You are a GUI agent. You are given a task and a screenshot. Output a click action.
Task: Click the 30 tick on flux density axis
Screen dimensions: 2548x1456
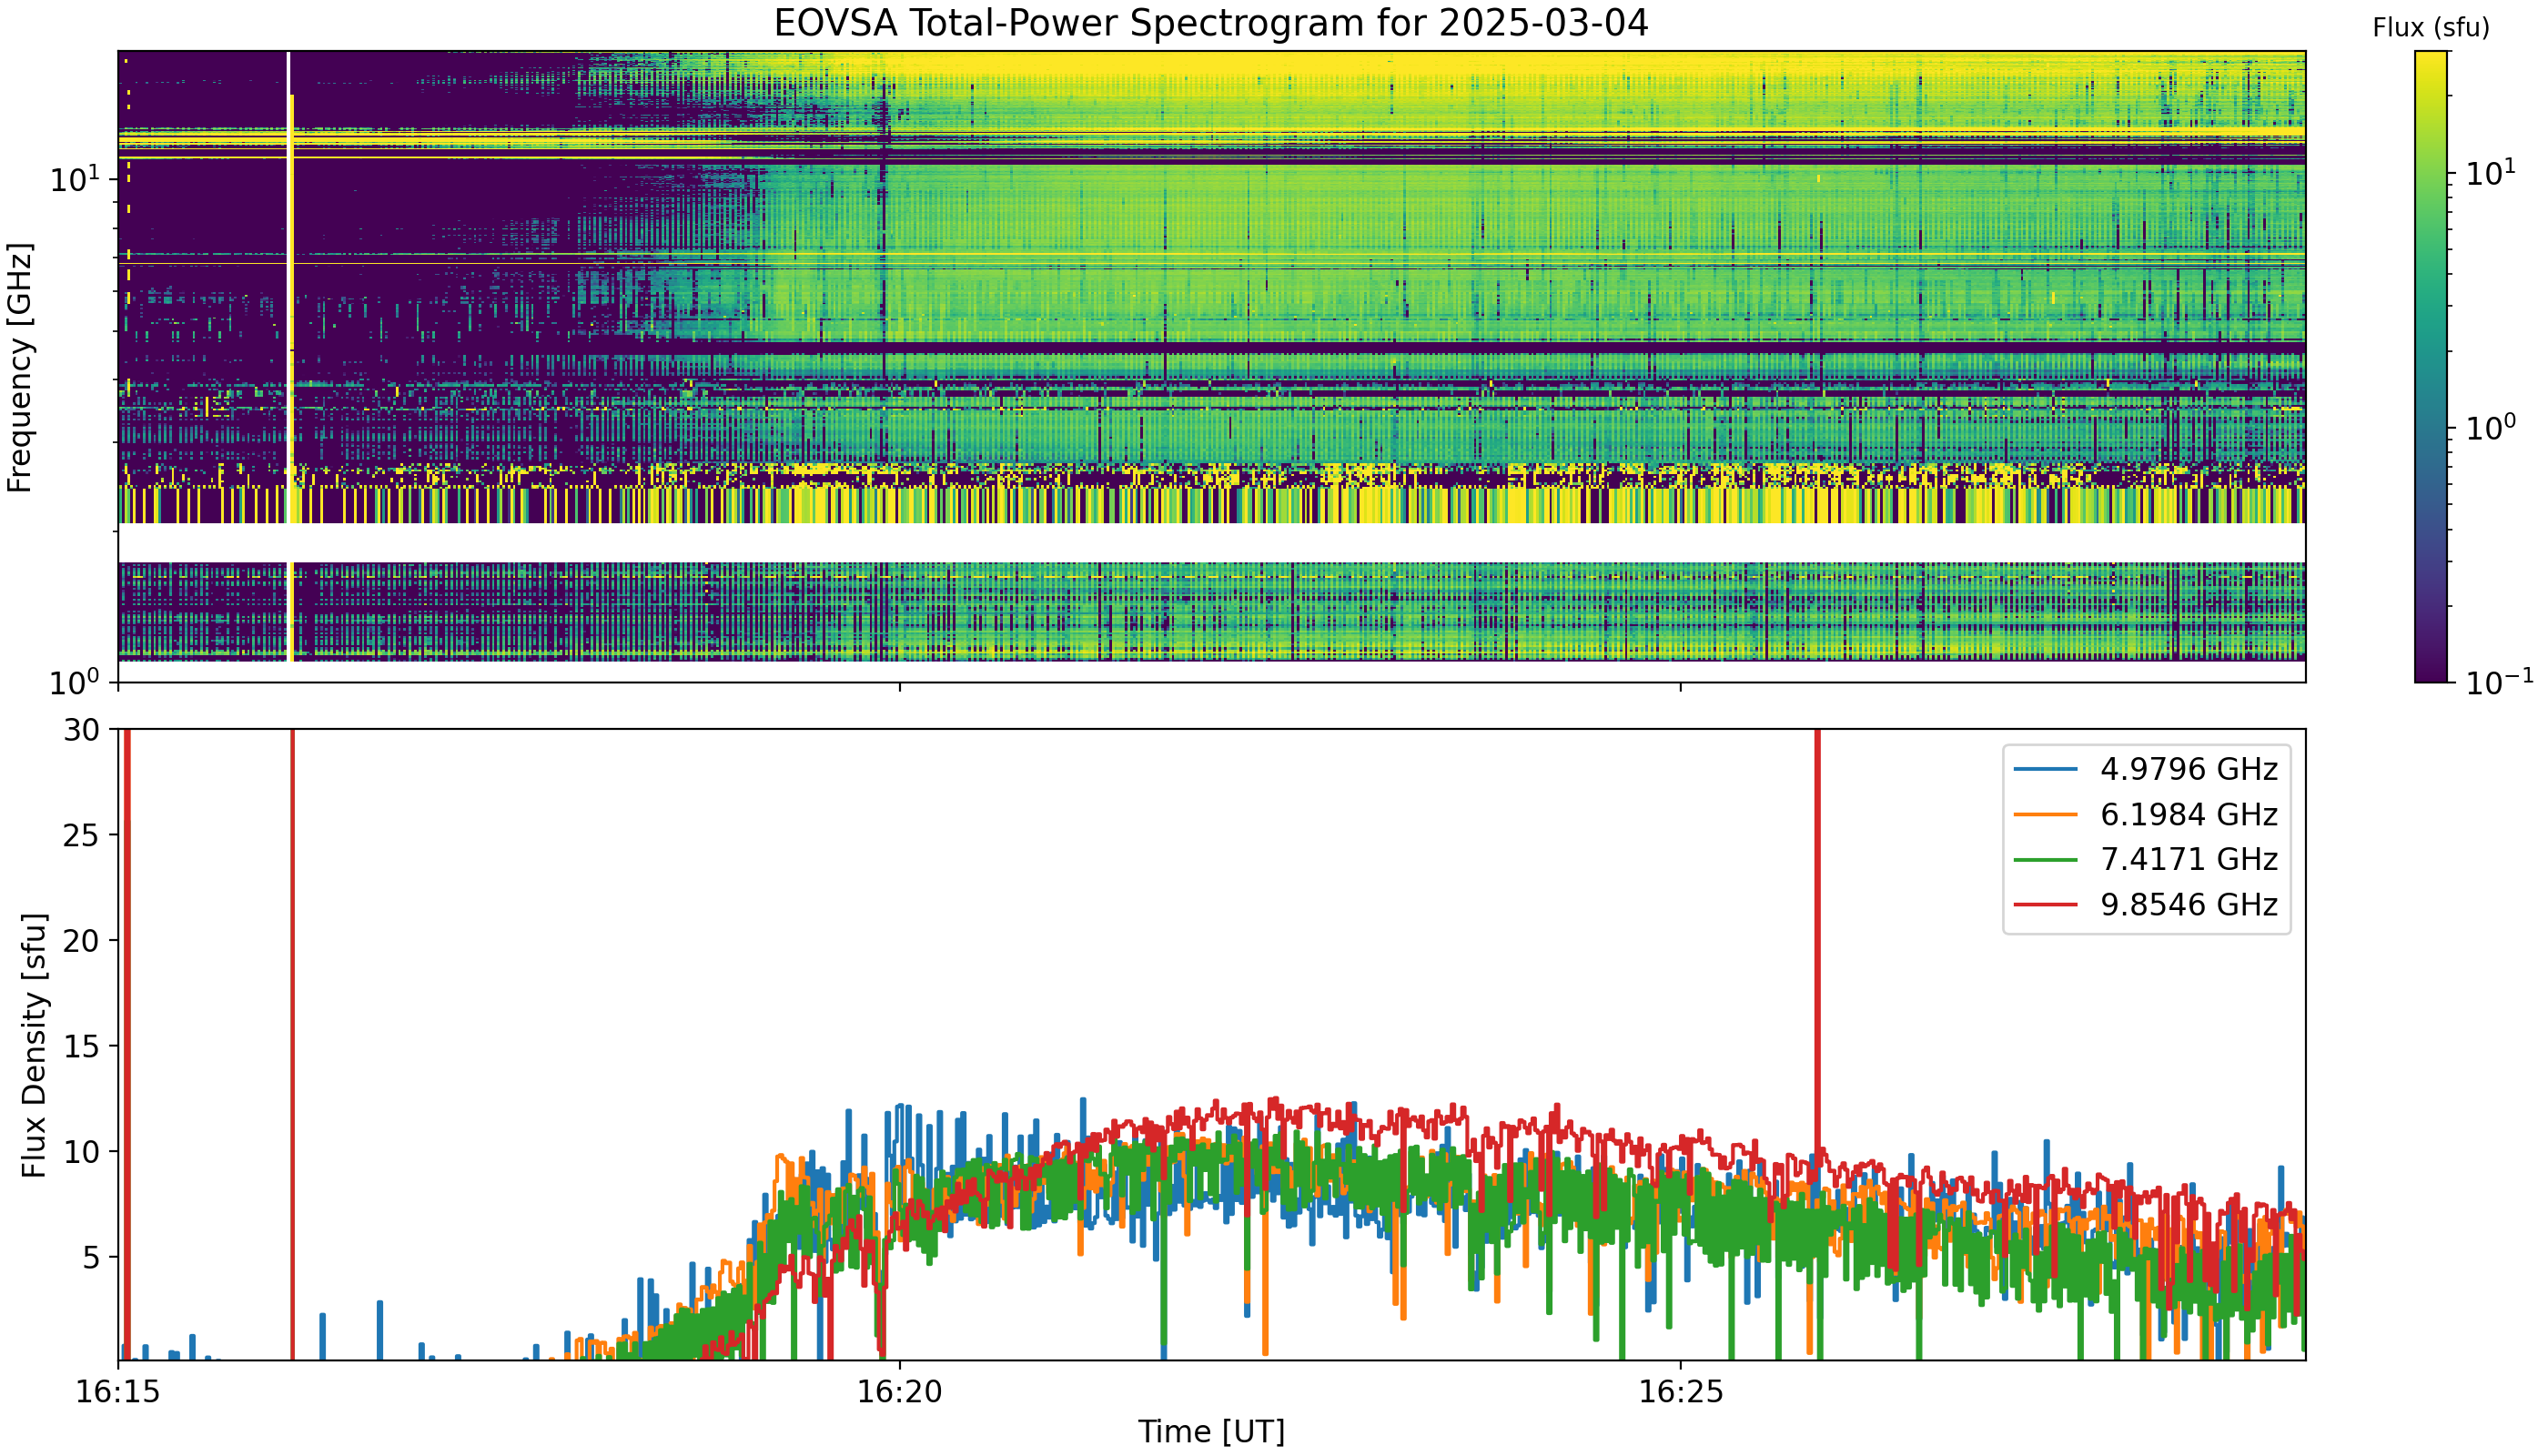point(82,730)
